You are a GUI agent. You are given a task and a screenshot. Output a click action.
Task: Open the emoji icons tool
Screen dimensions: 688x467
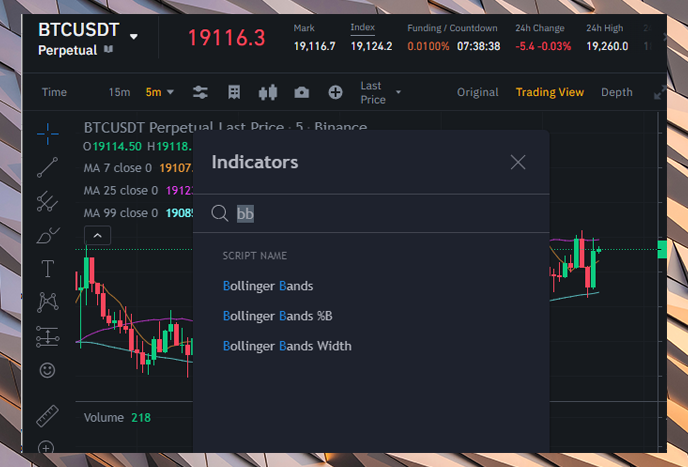47,370
